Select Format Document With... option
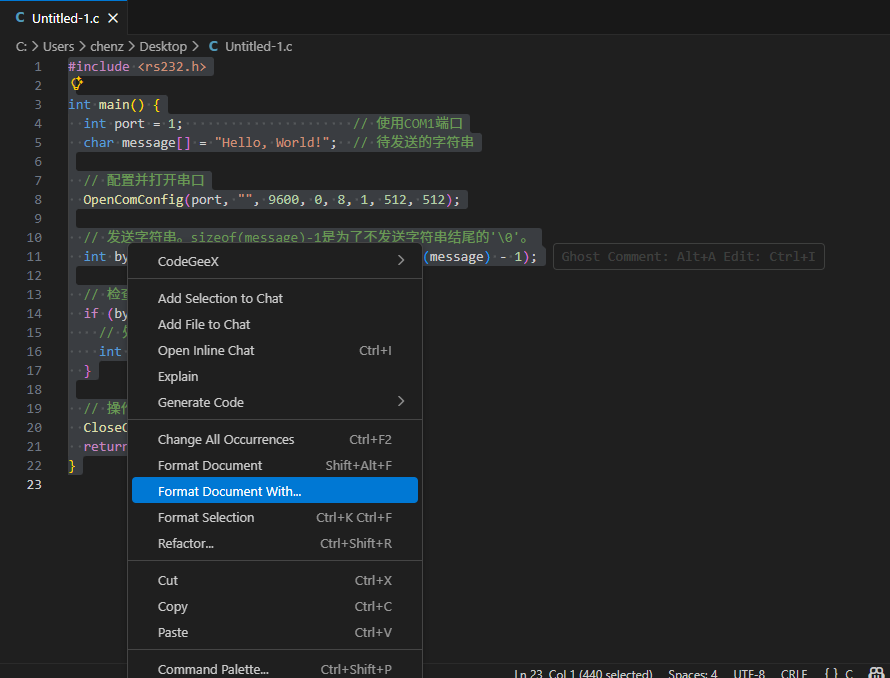Screen dimensions: 890x678 tap(275, 490)
